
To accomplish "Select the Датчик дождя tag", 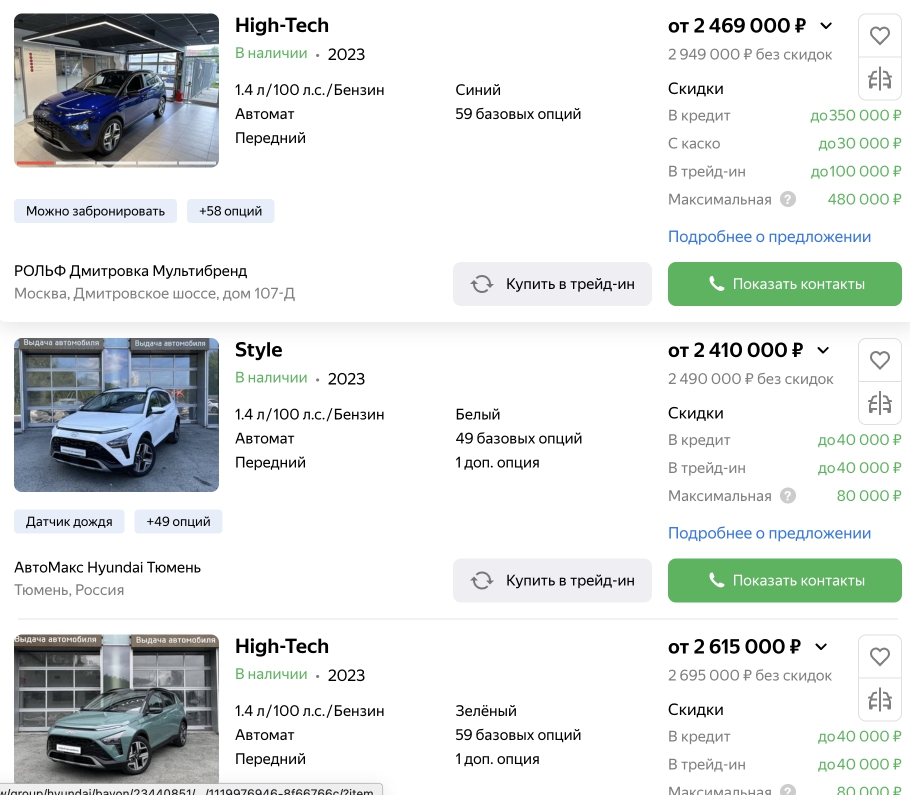I will (69, 522).
